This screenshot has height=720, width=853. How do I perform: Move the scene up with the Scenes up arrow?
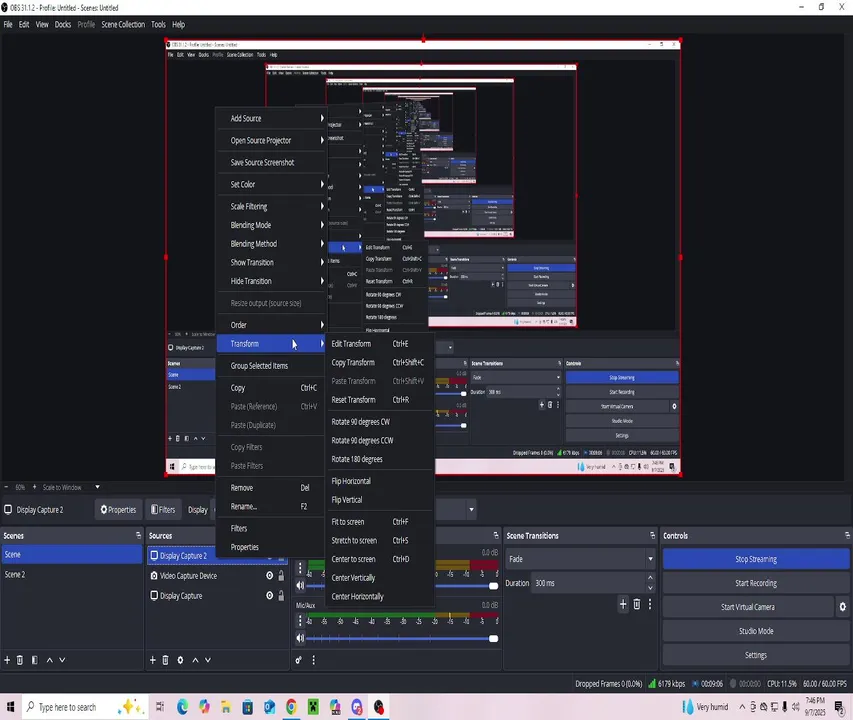click(x=50, y=660)
